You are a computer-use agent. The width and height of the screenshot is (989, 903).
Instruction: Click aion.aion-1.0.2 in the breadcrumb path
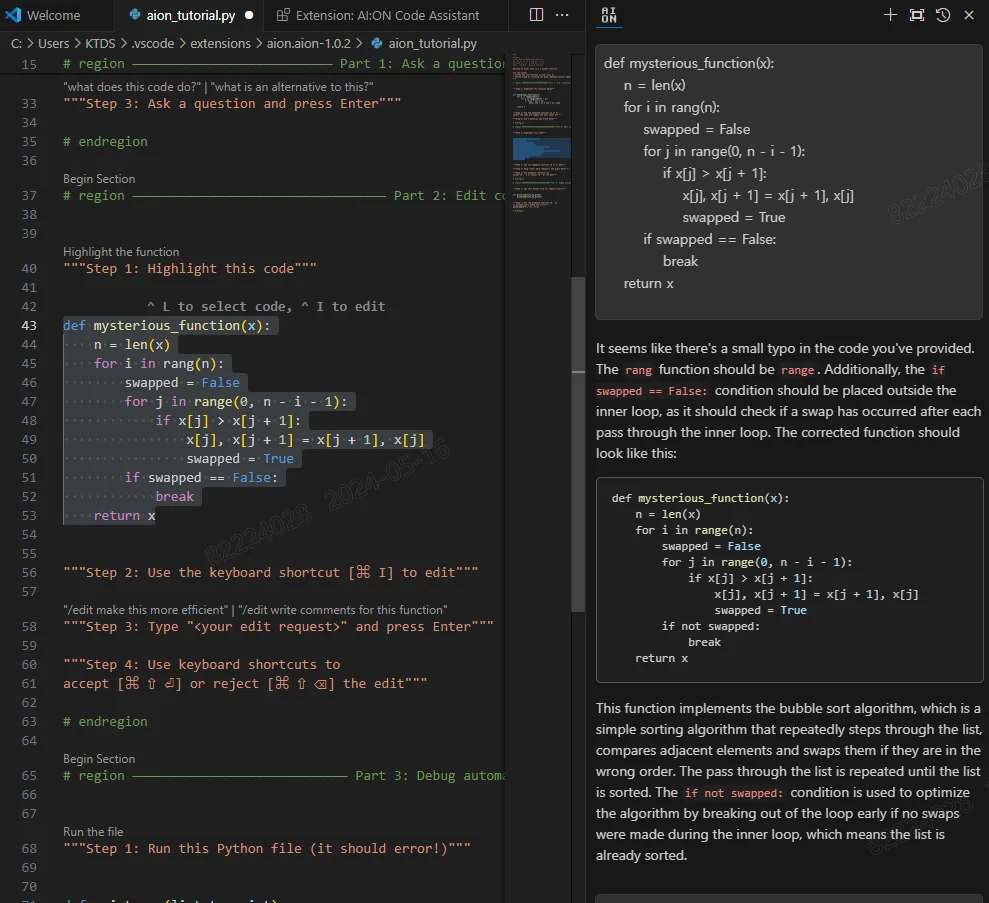point(310,43)
